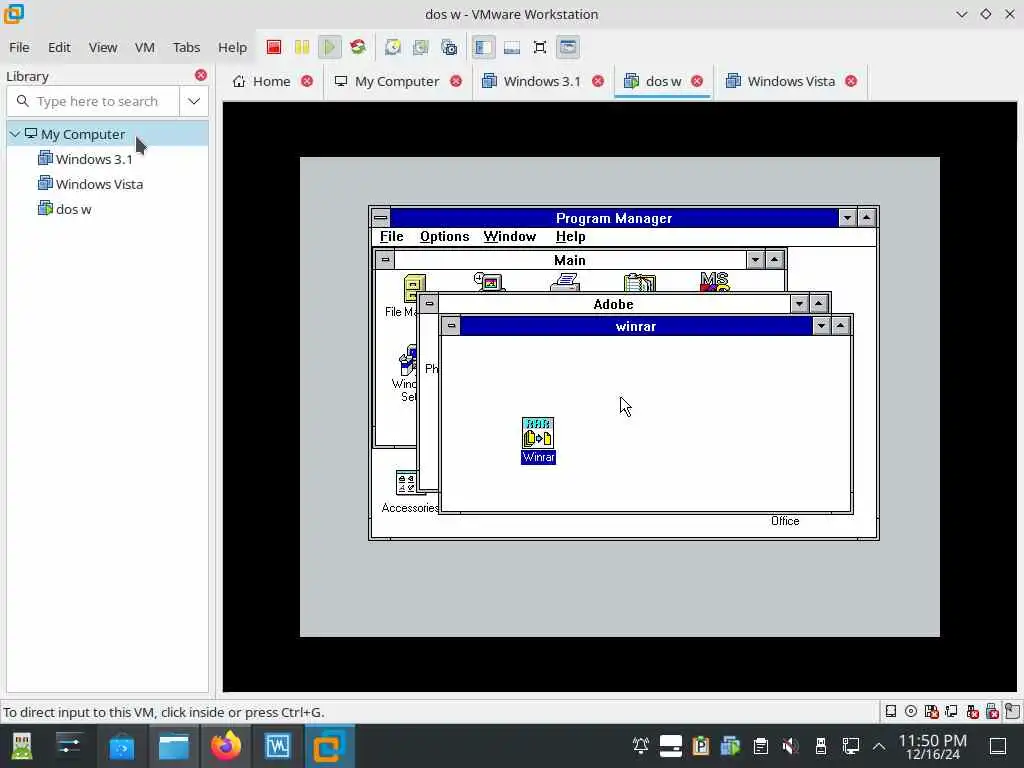The image size is (1024, 768).
Task: Click the Clipboard Viewer icon in Main
Action: click(639, 283)
